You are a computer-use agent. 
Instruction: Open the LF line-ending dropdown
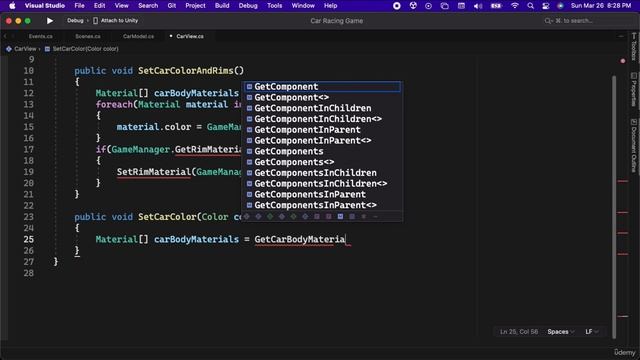[x=591, y=332]
